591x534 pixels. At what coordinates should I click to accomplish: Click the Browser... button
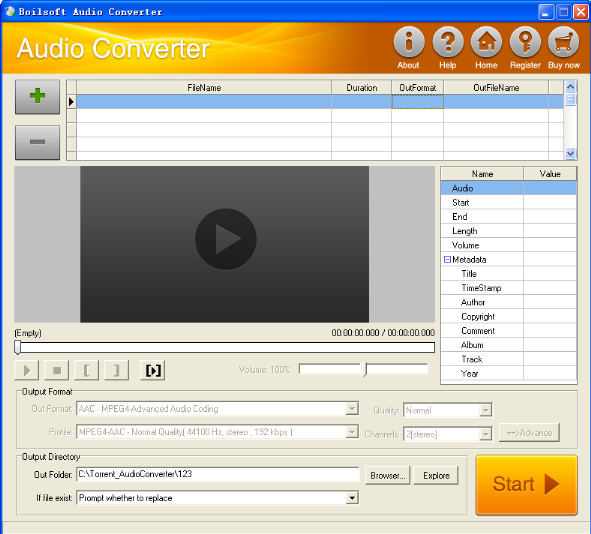click(387, 476)
